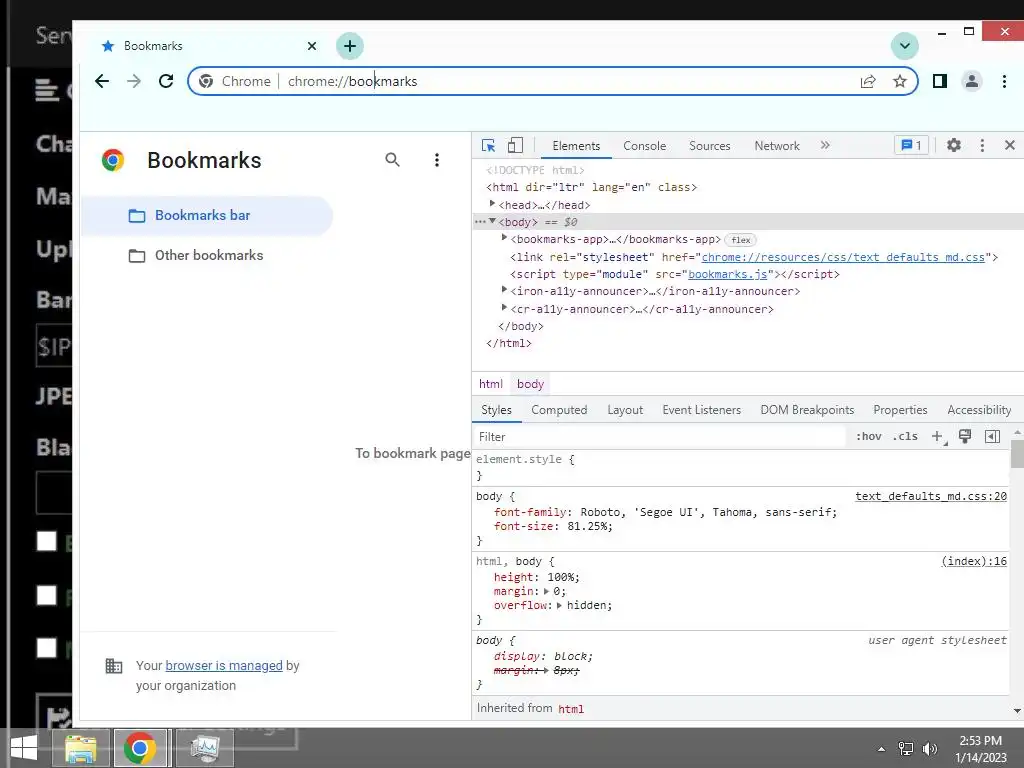Expand the iron-a11y-announcer element
Image resolution: width=1024 pixels, height=768 pixels.
pyautogui.click(x=504, y=290)
